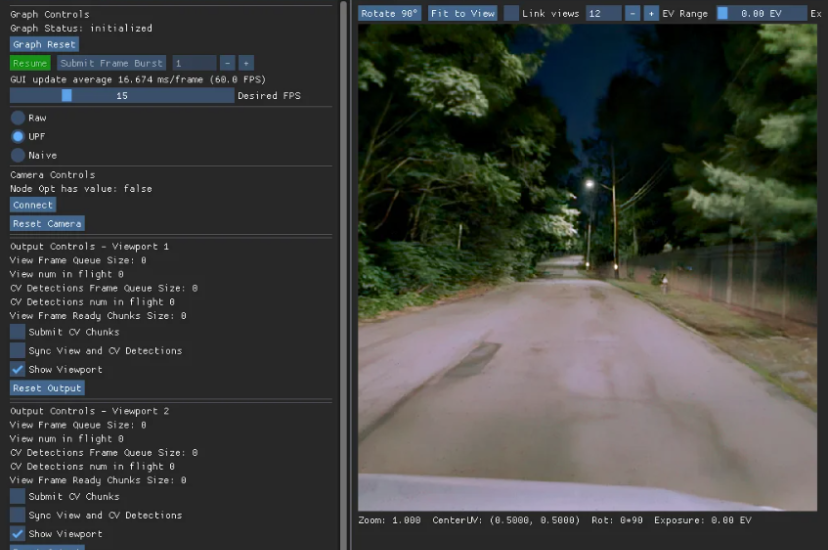The width and height of the screenshot is (828, 550).
Task: Click the 'Zoom: 1.000' status text
Action: point(389,520)
